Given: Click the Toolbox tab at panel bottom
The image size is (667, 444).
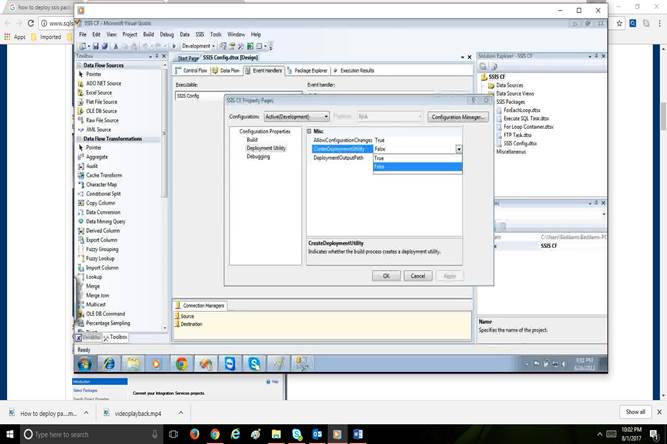Looking at the screenshot, I should [115, 337].
